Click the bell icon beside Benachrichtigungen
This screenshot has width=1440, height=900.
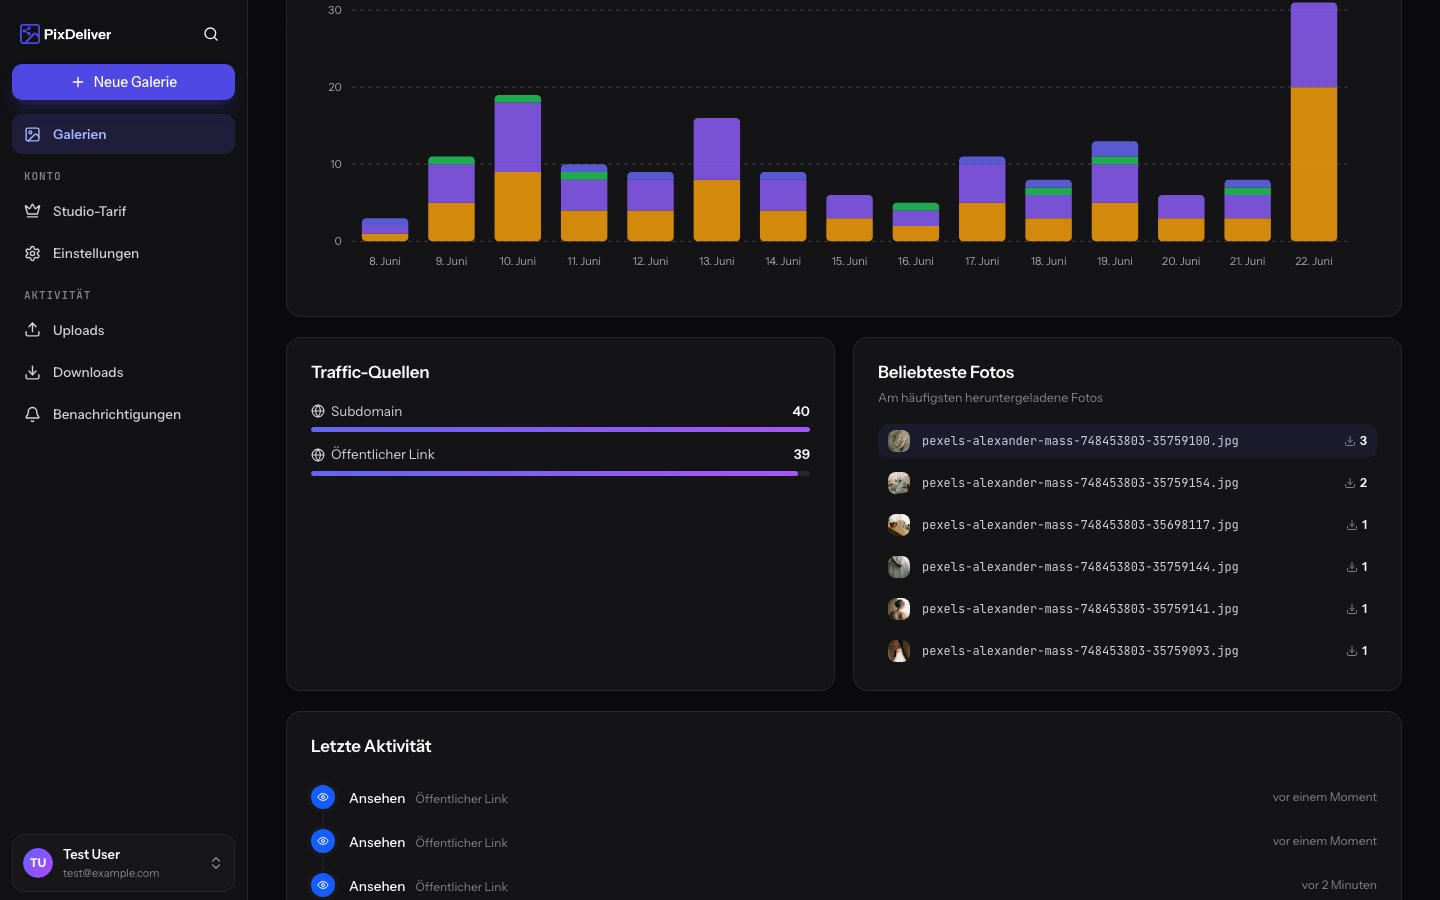click(x=32, y=414)
